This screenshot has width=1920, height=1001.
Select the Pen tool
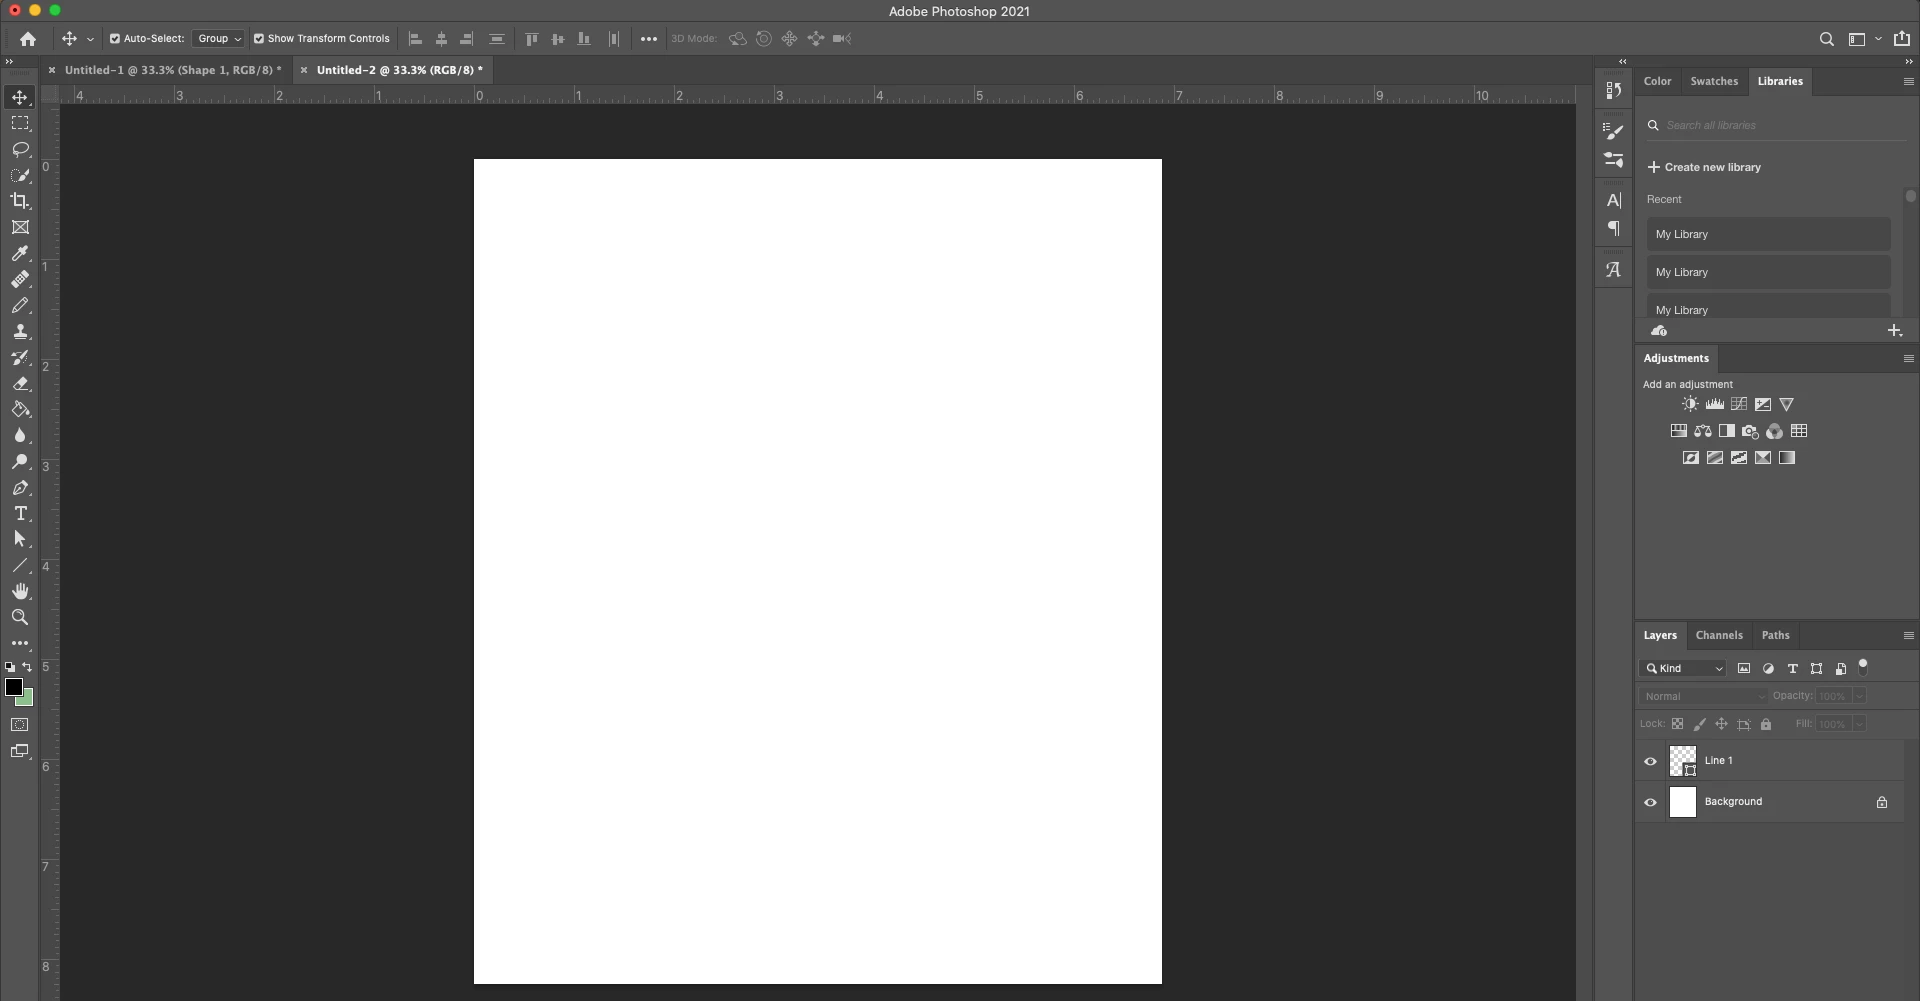coord(20,488)
